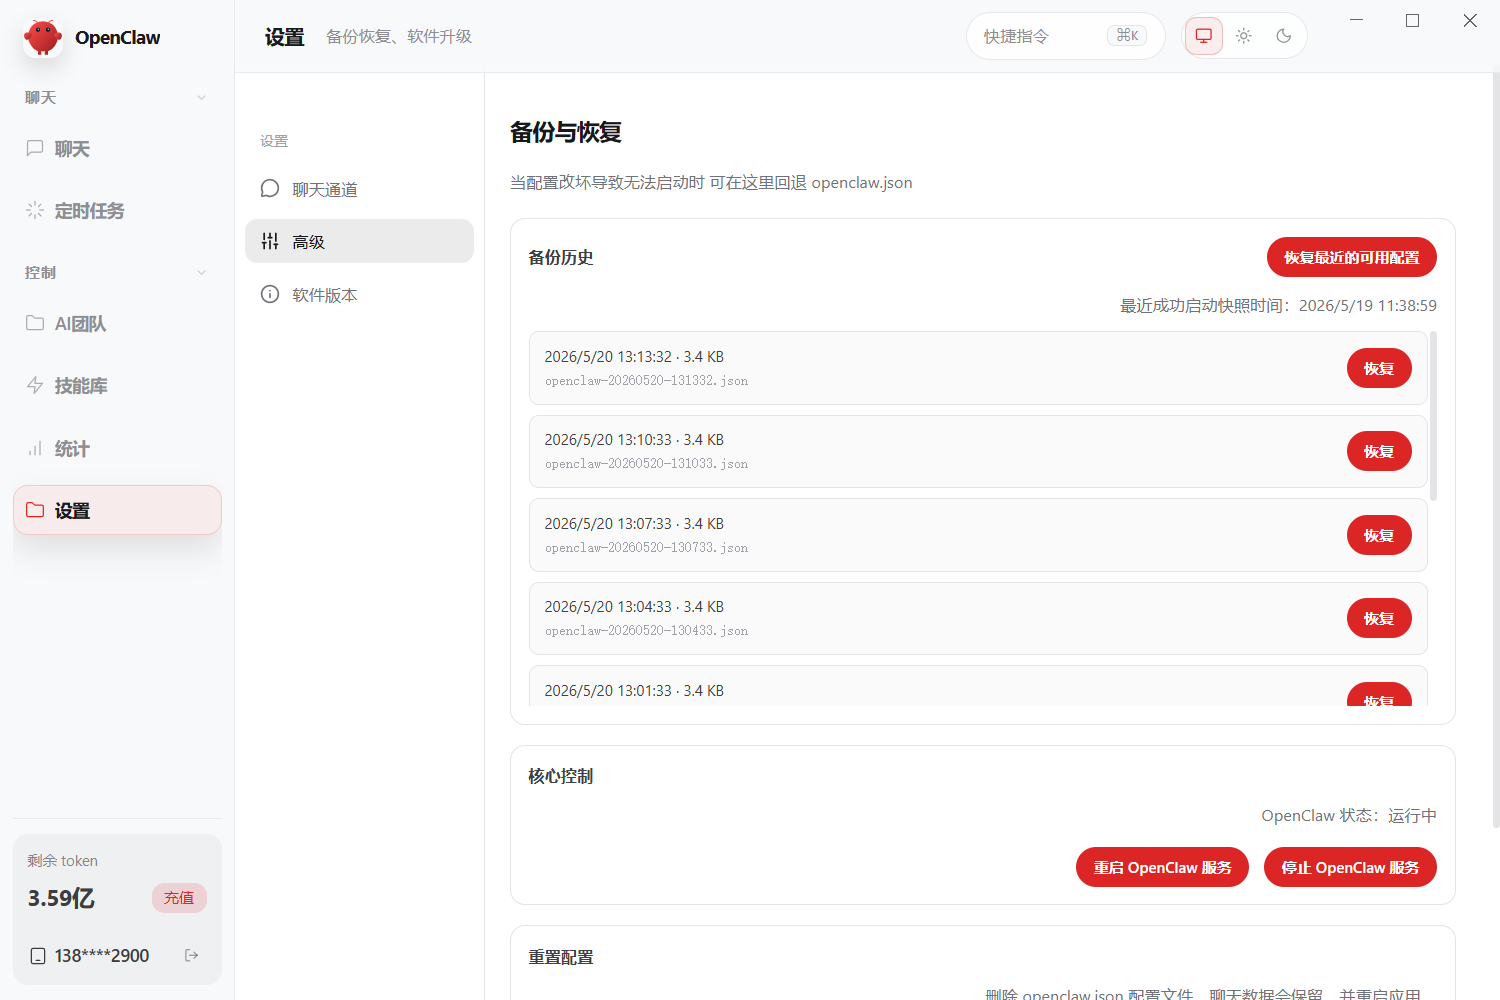Click the 技能库 lightning bolt icon
Screen dimensions: 1500x1000
[35, 385]
